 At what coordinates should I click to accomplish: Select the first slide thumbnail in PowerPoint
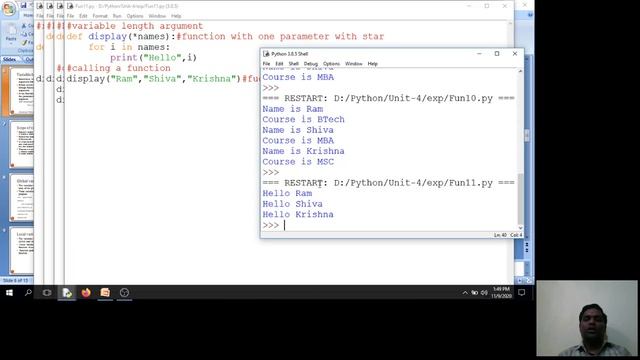(22, 92)
